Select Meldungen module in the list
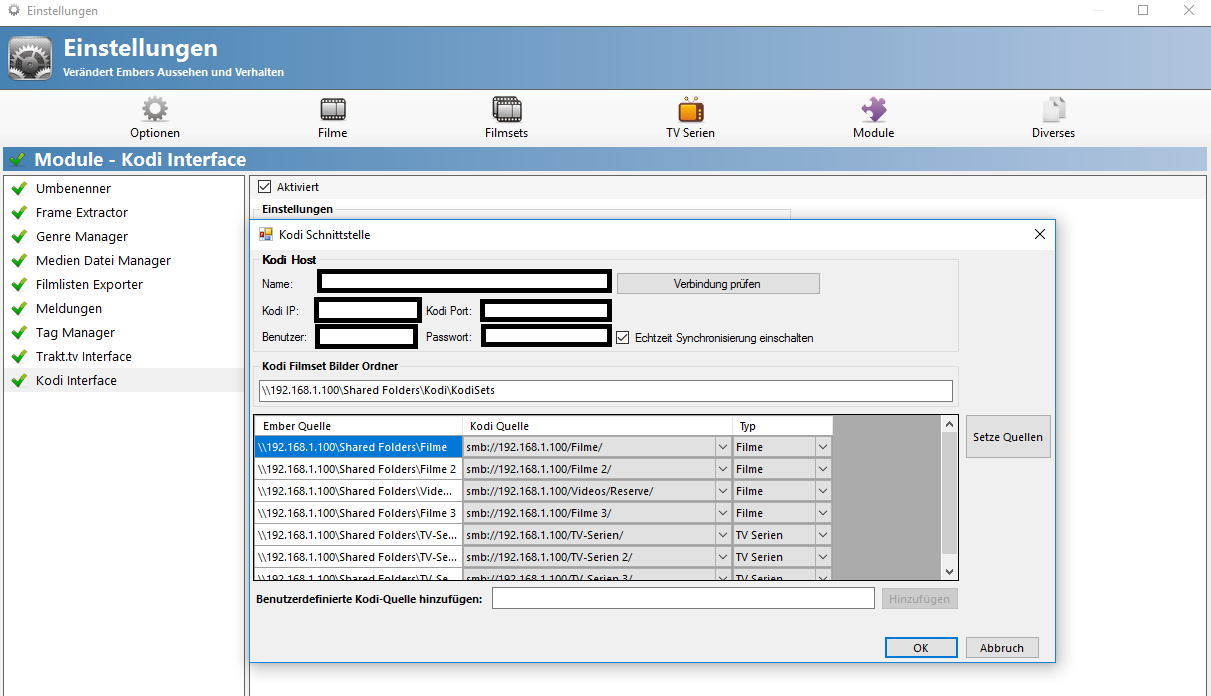Viewport: 1211px width, 696px height. pos(124,308)
